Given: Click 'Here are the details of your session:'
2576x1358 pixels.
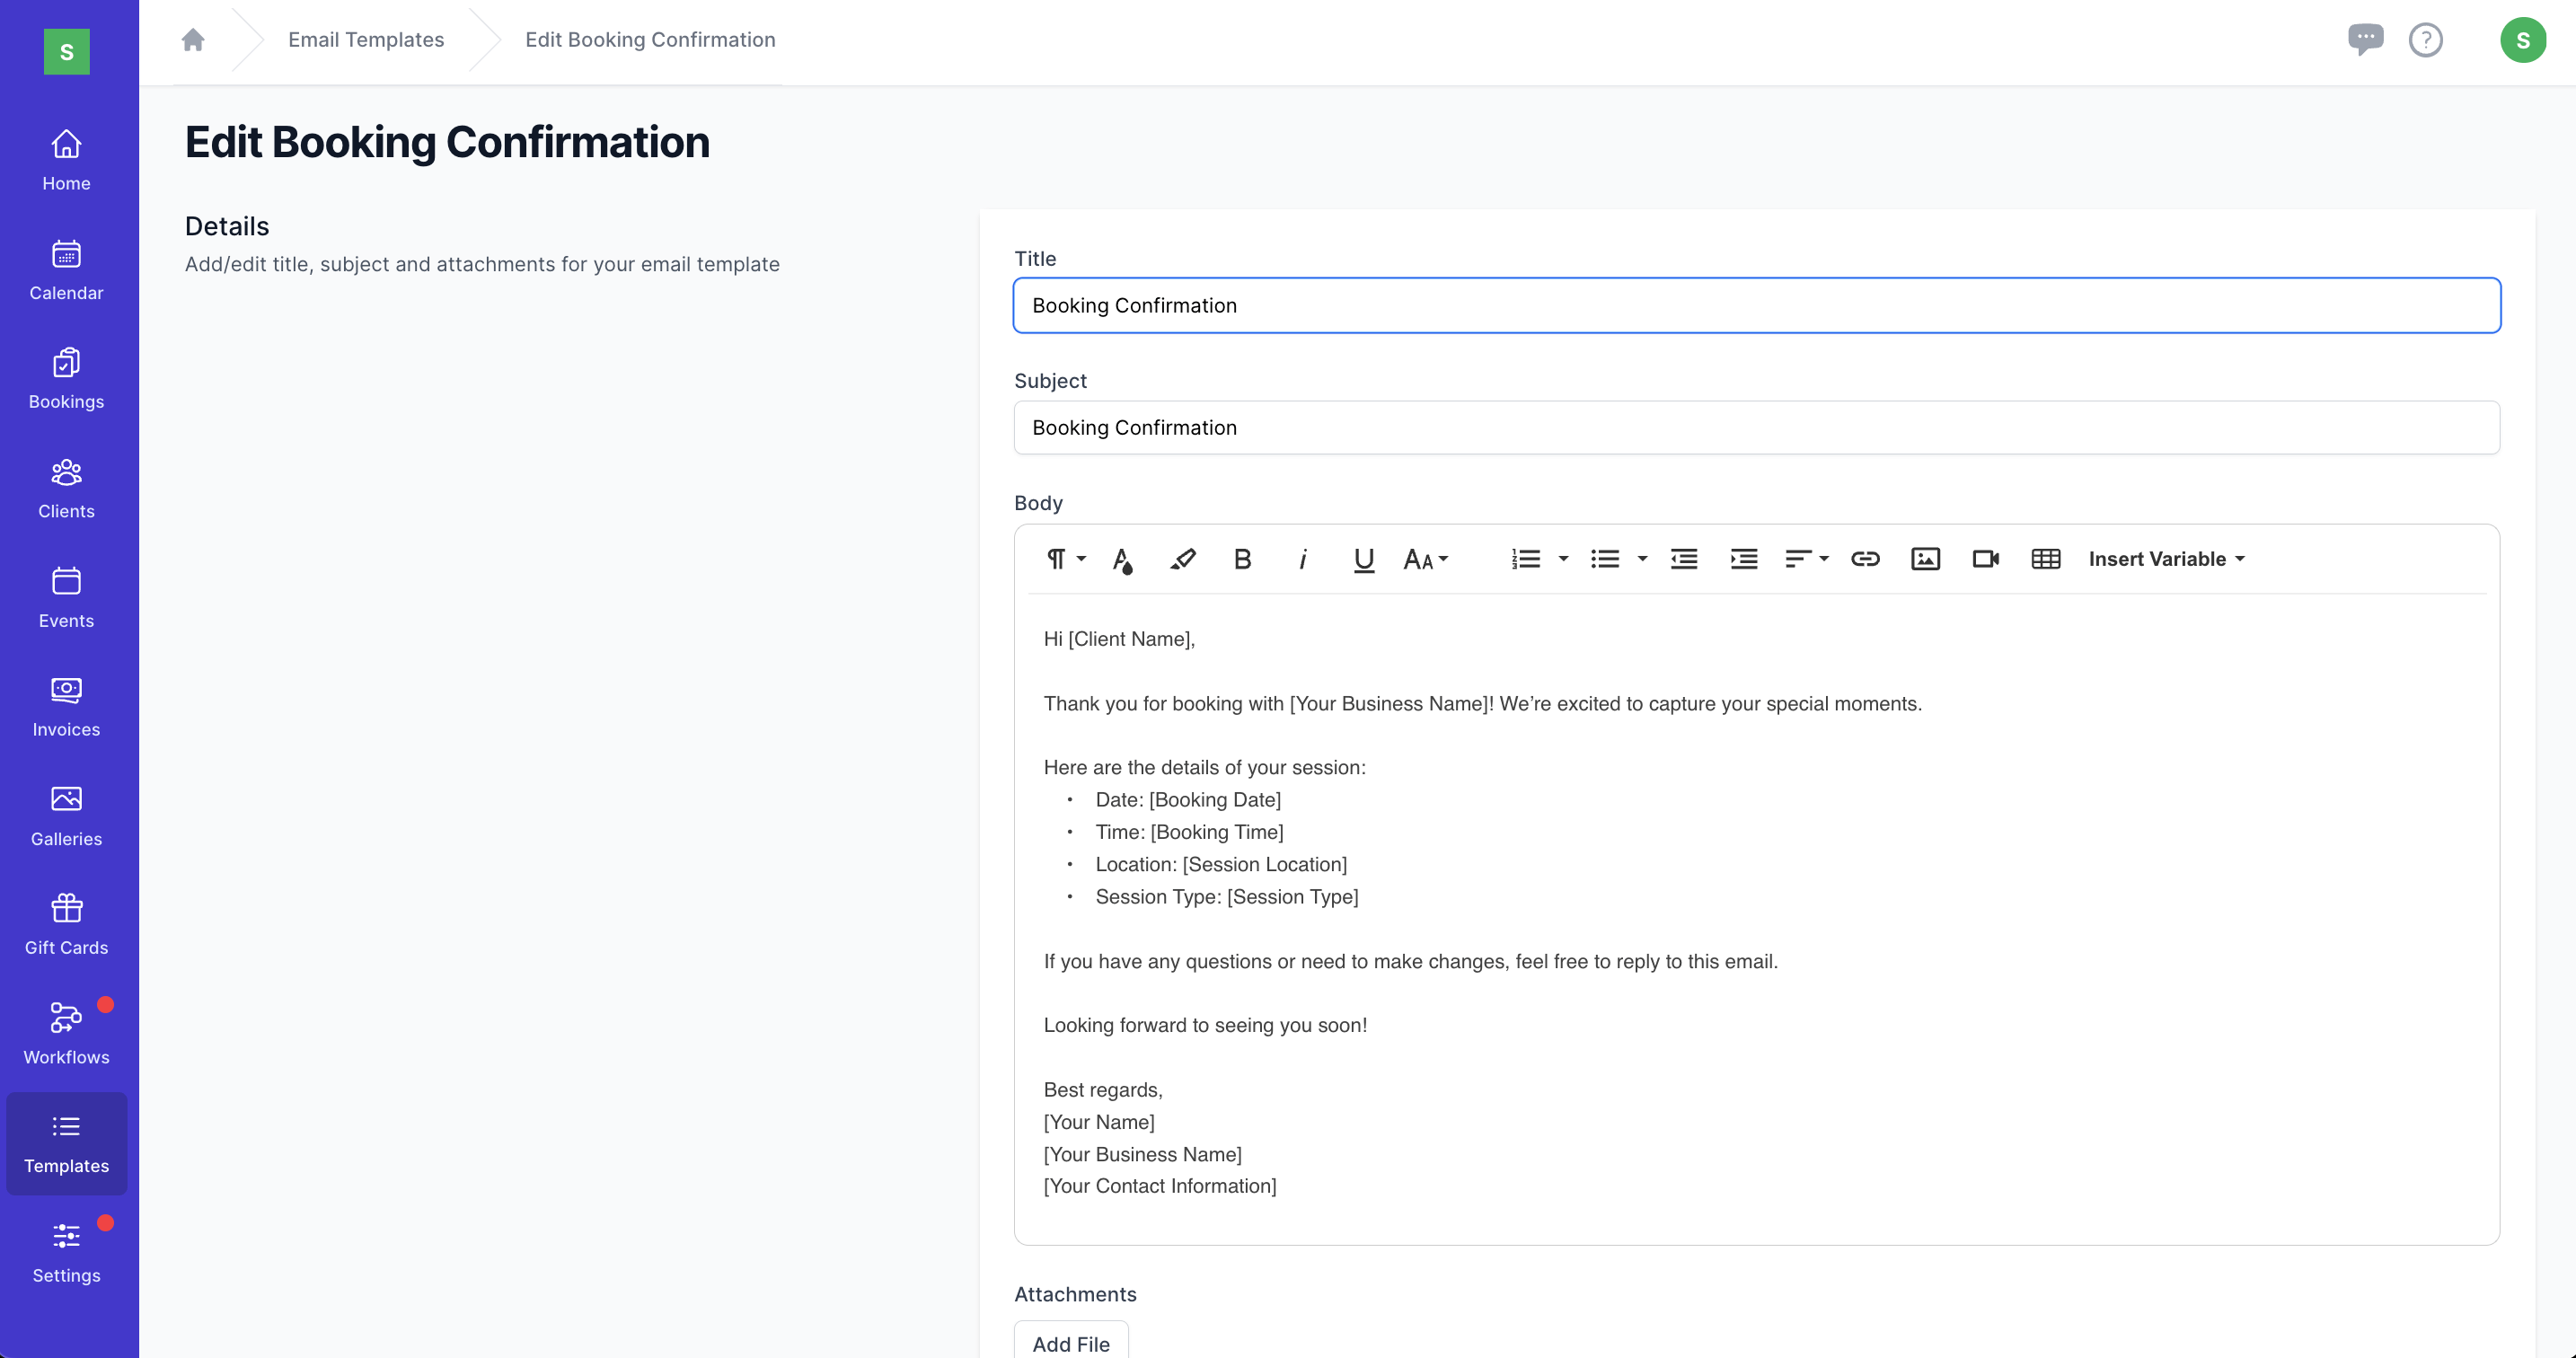Looking at the screenshot, I should point(1204,767).
